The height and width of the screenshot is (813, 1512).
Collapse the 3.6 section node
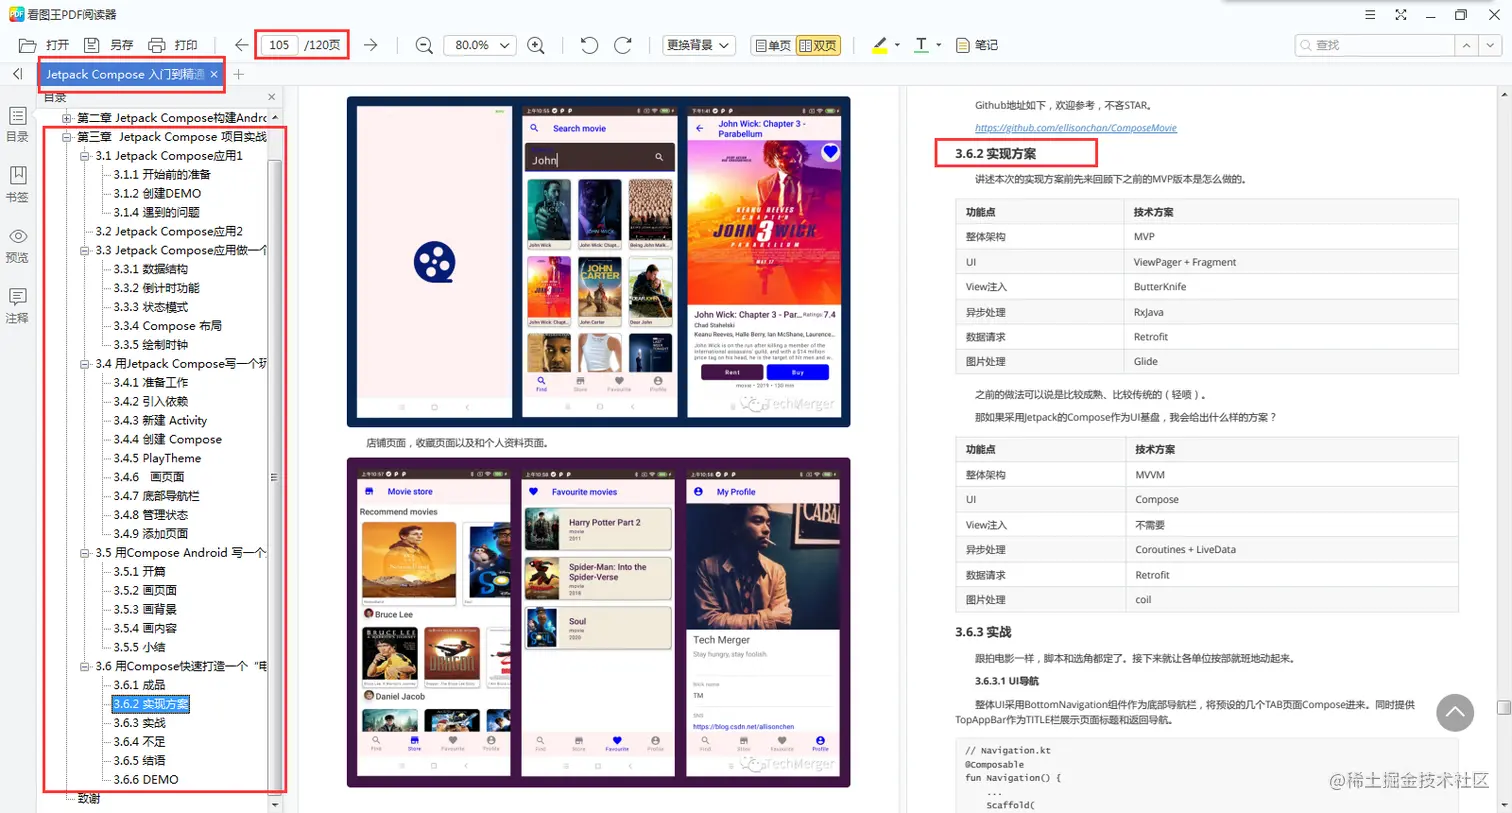(x=85, y=666)
